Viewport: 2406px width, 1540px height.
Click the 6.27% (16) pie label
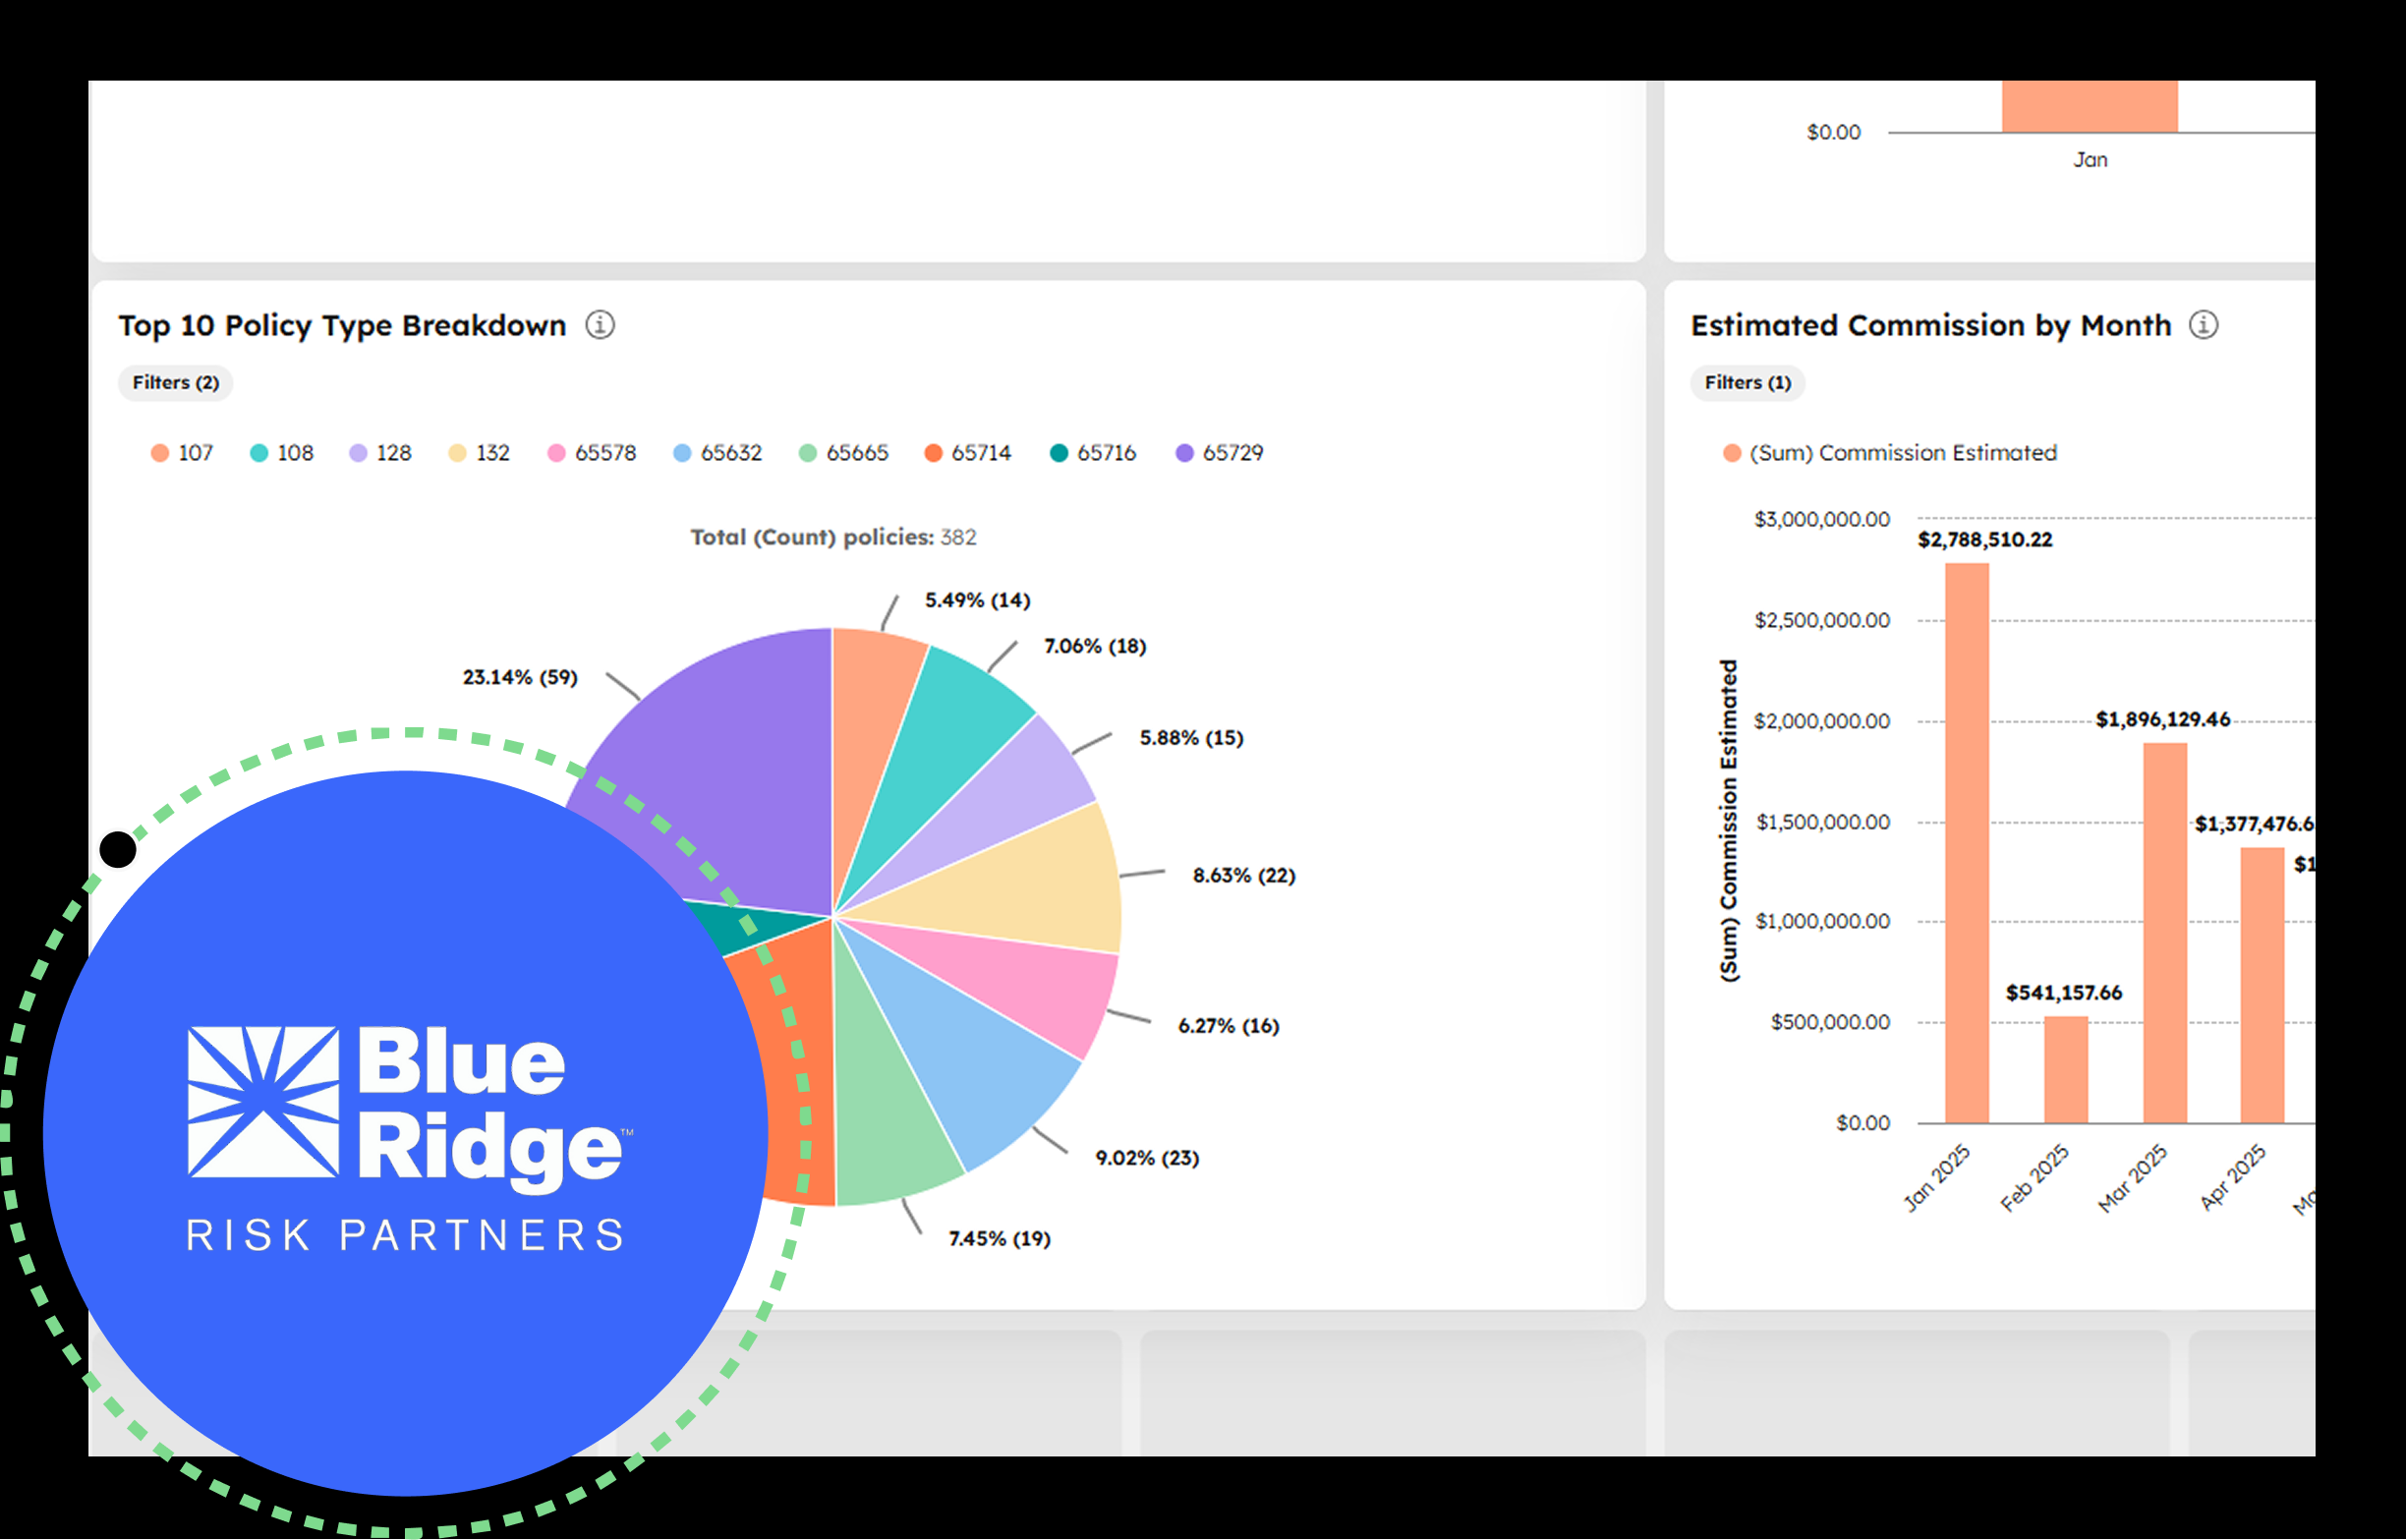pos(1228,1025)
